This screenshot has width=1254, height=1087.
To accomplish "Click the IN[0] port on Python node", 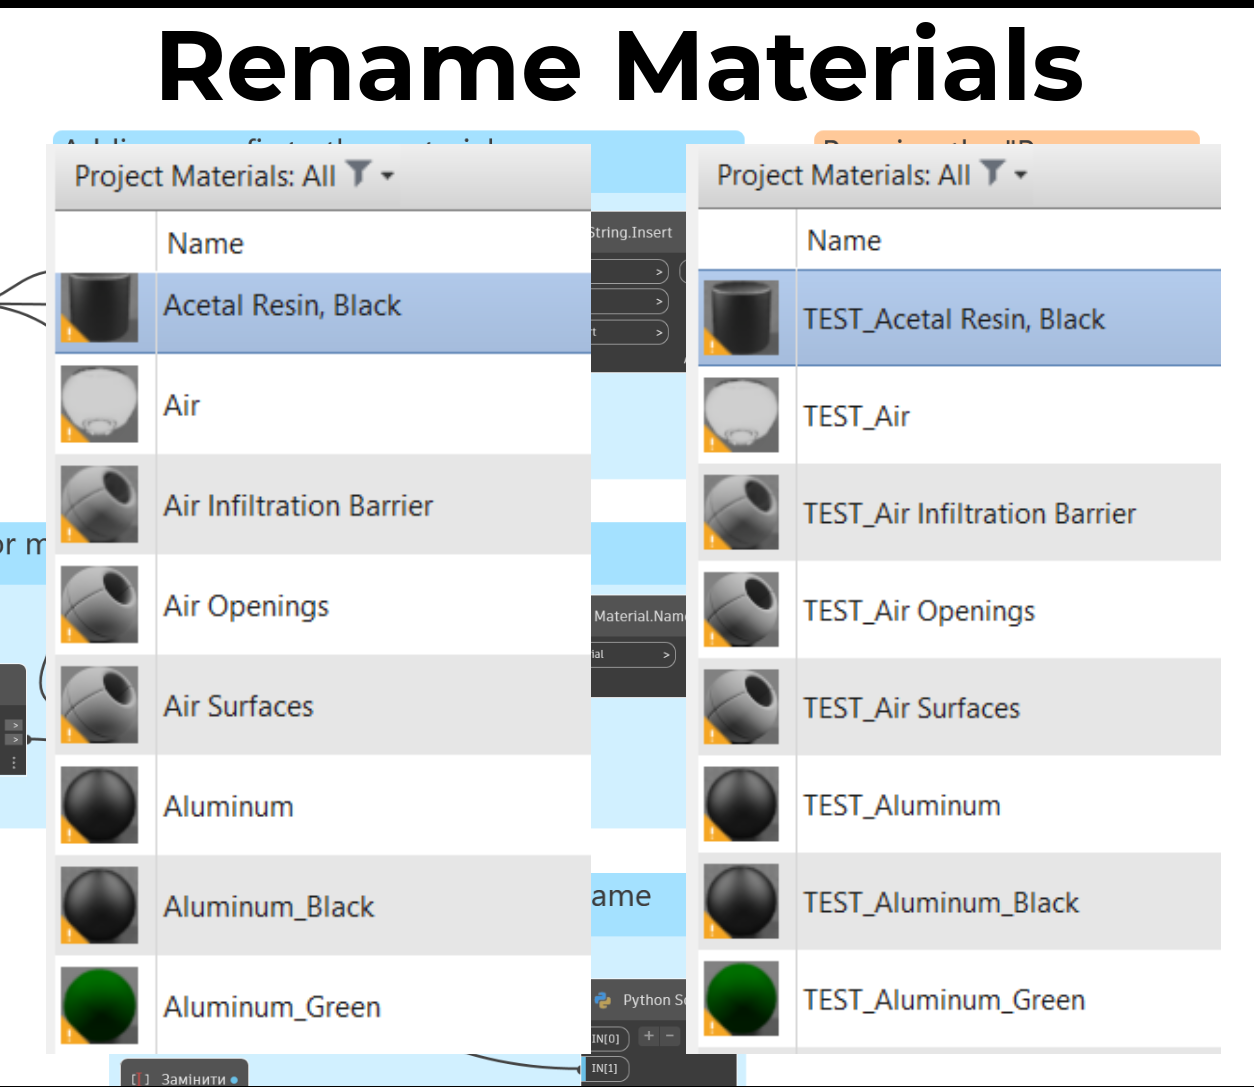I will point(606,1039).
